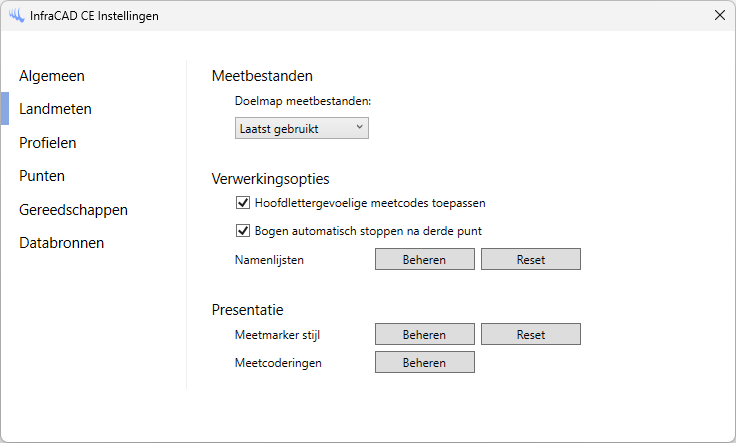Open the Doelmap meetbestanden dropdown
The height and width of the screenshot is (443, 736).
[x=300, y=128]
